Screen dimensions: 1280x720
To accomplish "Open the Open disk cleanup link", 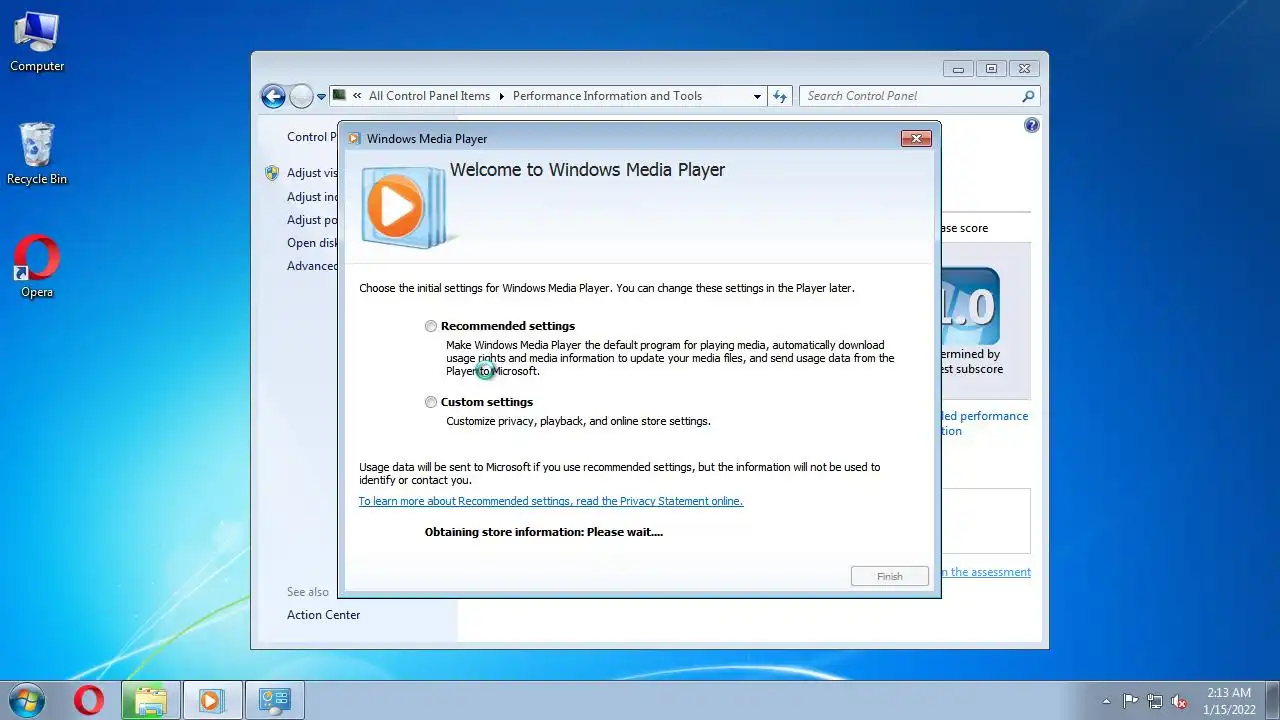I will (312, 243).
